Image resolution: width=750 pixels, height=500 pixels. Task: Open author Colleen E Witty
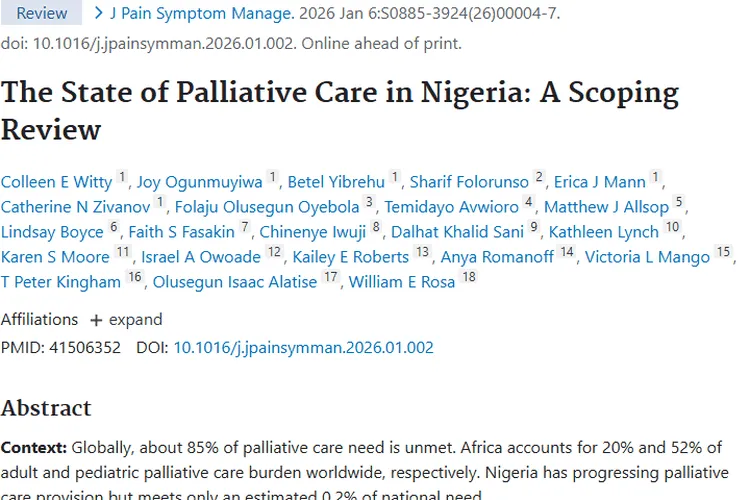tap(56, 182)
